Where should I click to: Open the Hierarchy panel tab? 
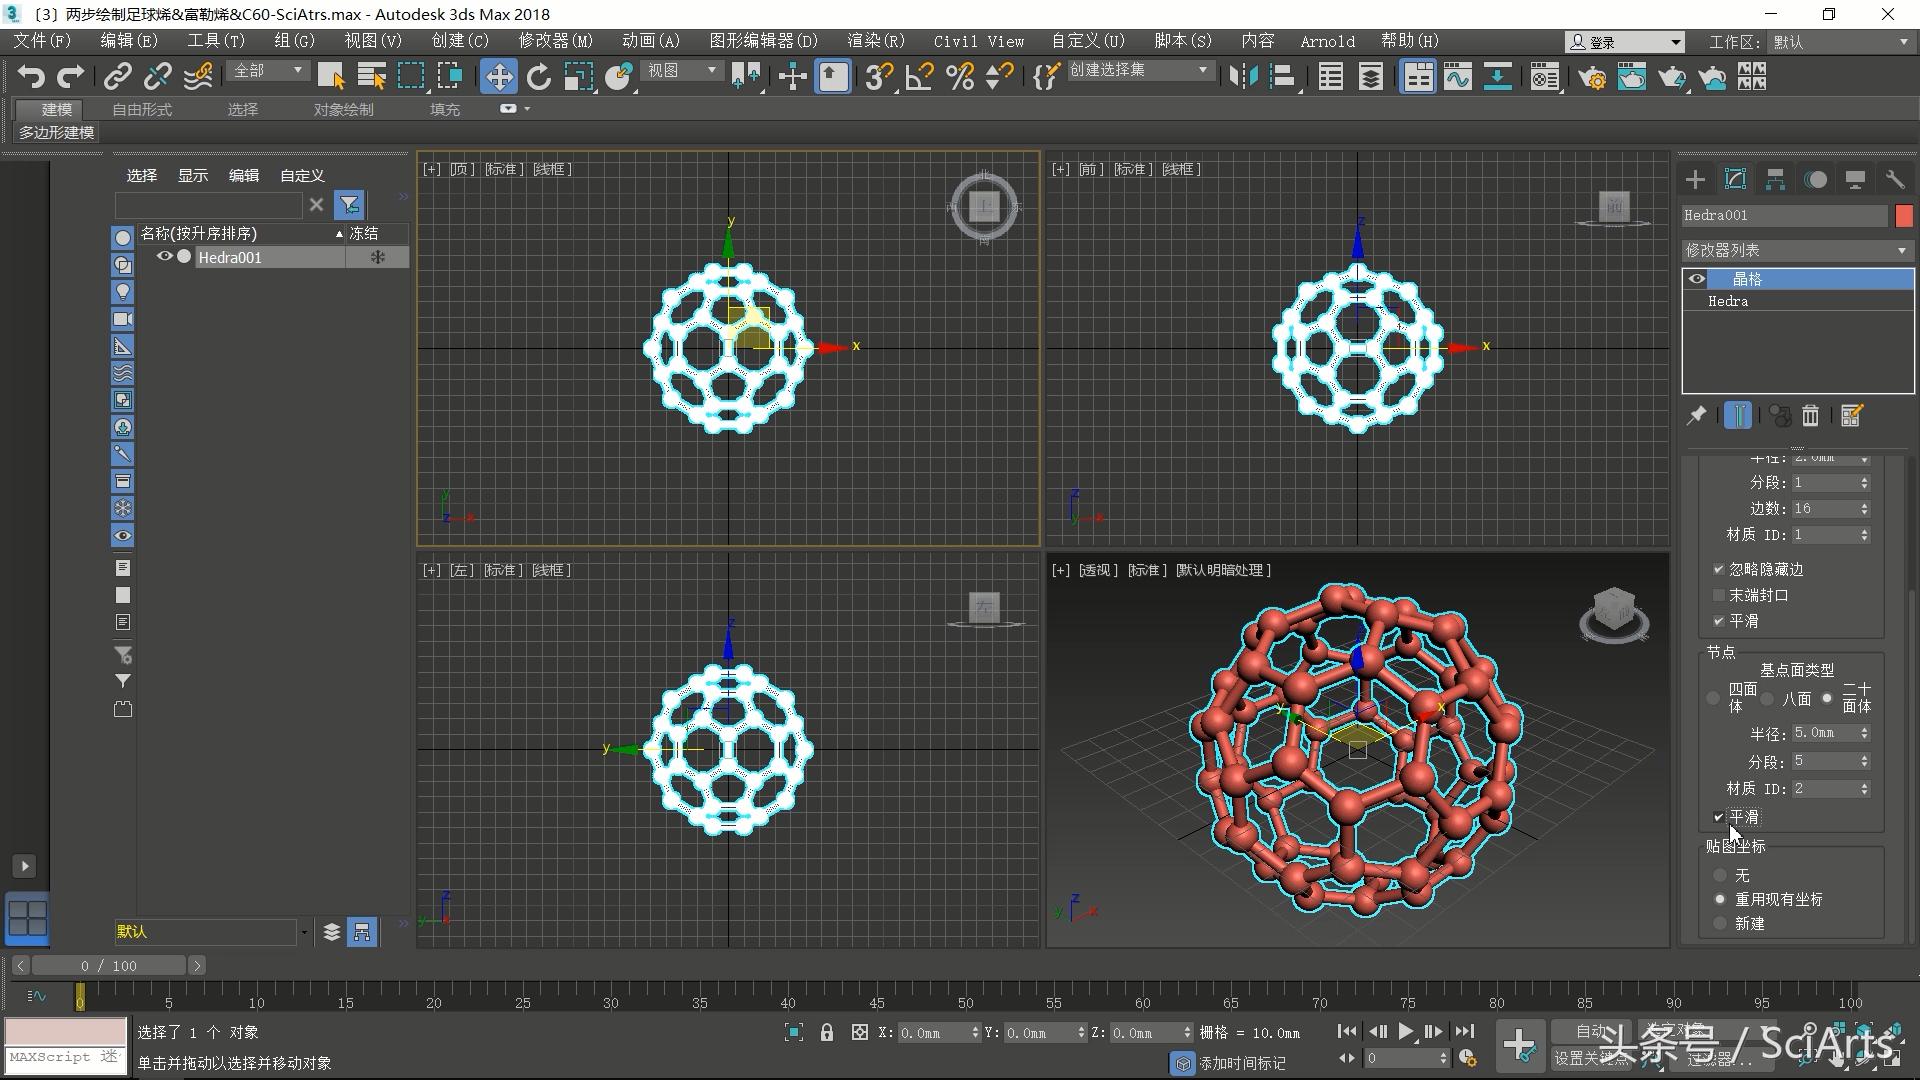[x=1775, y=179]
